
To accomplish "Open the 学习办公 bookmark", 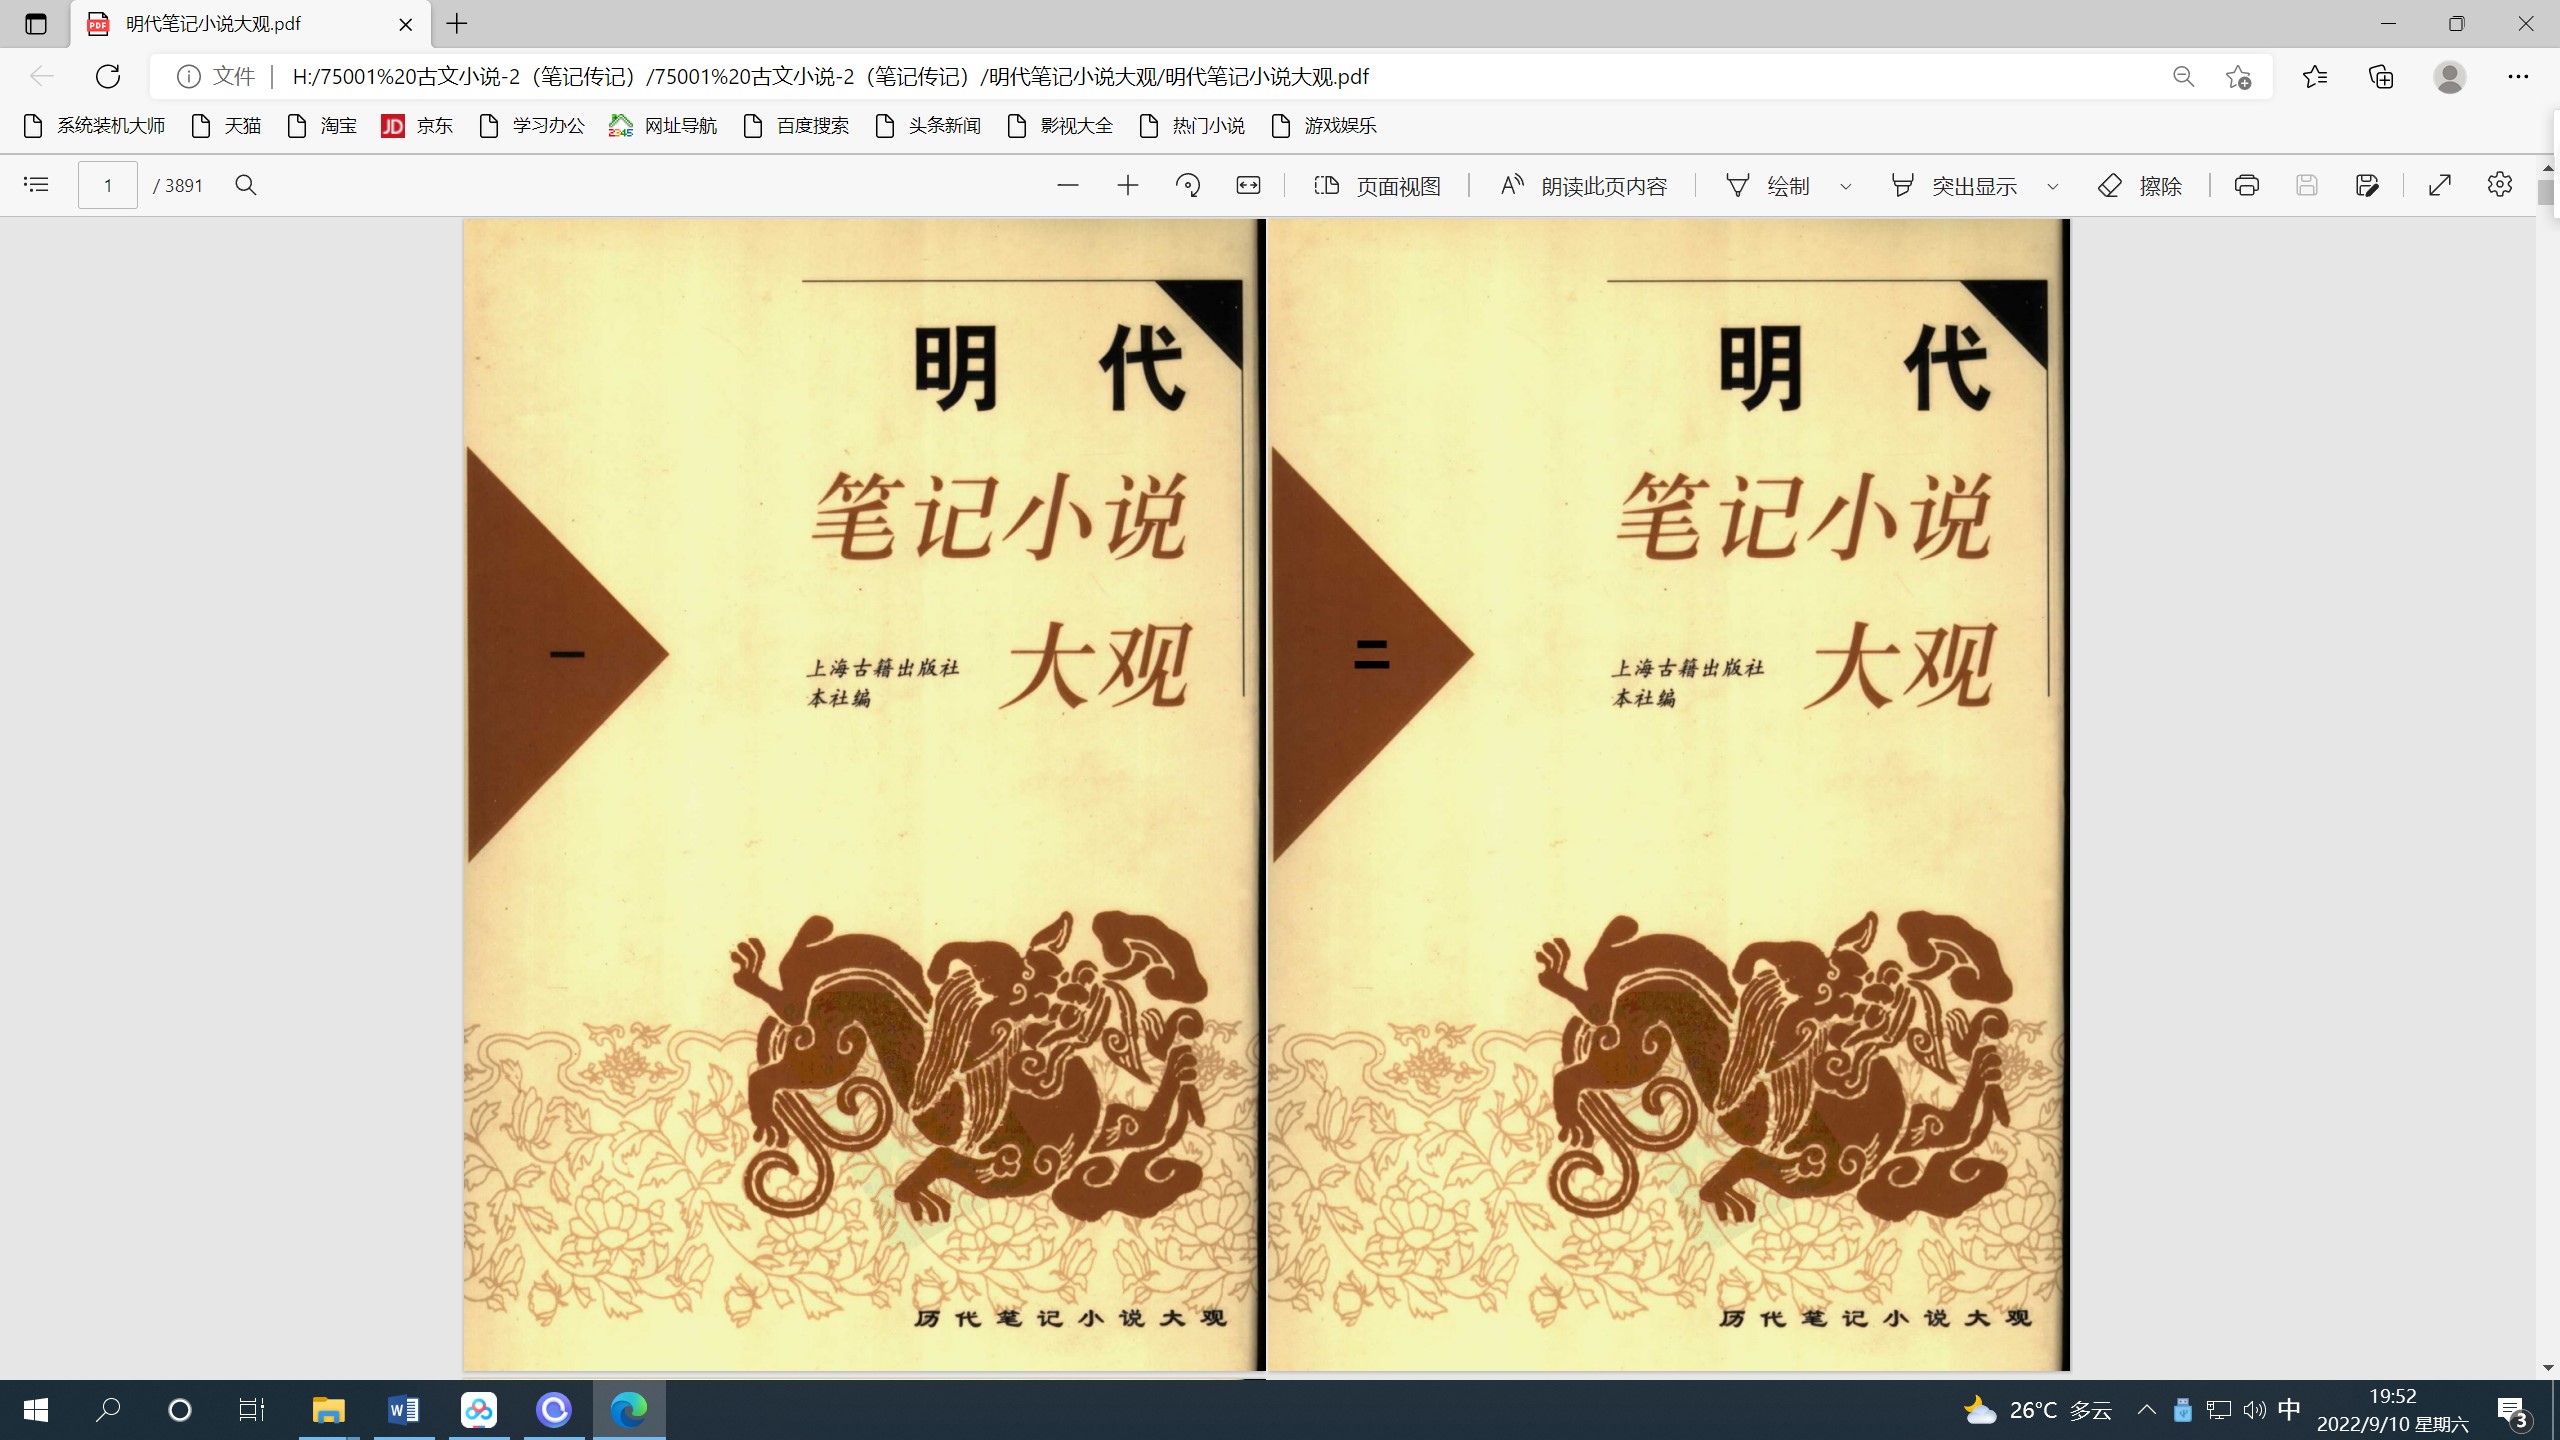I will (532, 126).
